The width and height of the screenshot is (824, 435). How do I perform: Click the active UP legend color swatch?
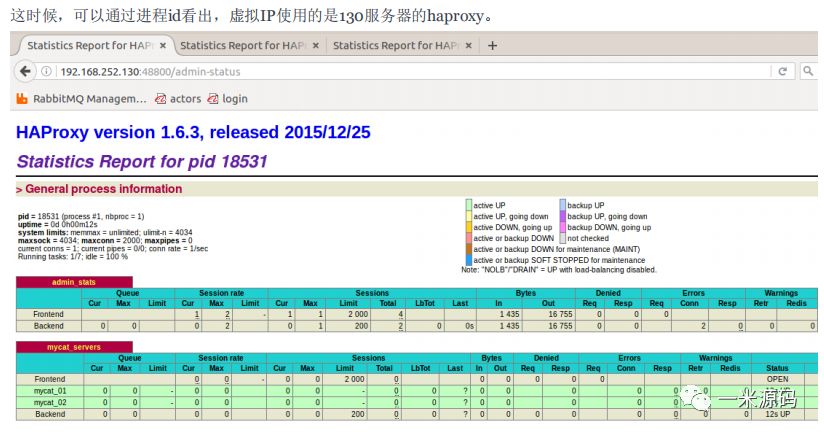tap(469, 205)
